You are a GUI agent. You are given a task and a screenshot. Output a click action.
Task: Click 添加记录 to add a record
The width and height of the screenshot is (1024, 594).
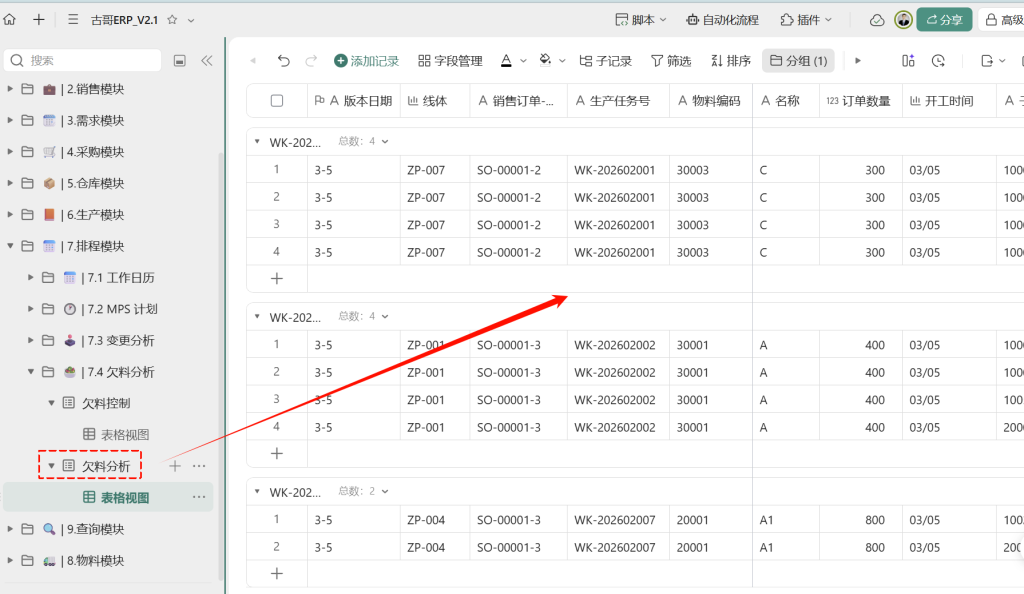click(x=366, y=61)
